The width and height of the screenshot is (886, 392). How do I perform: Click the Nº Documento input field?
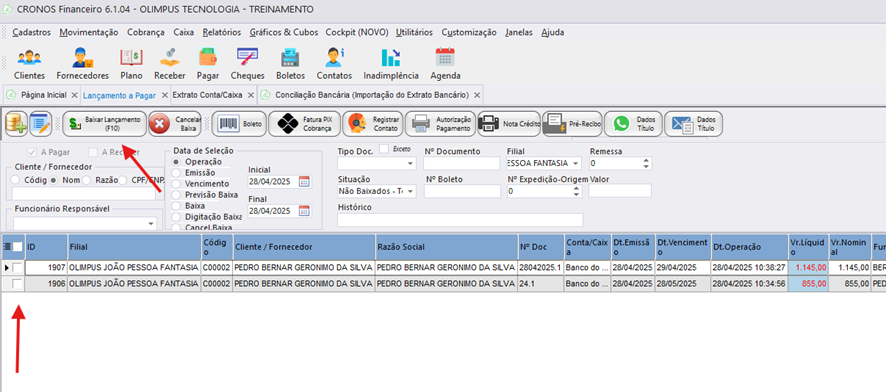(x=462, y=163)
